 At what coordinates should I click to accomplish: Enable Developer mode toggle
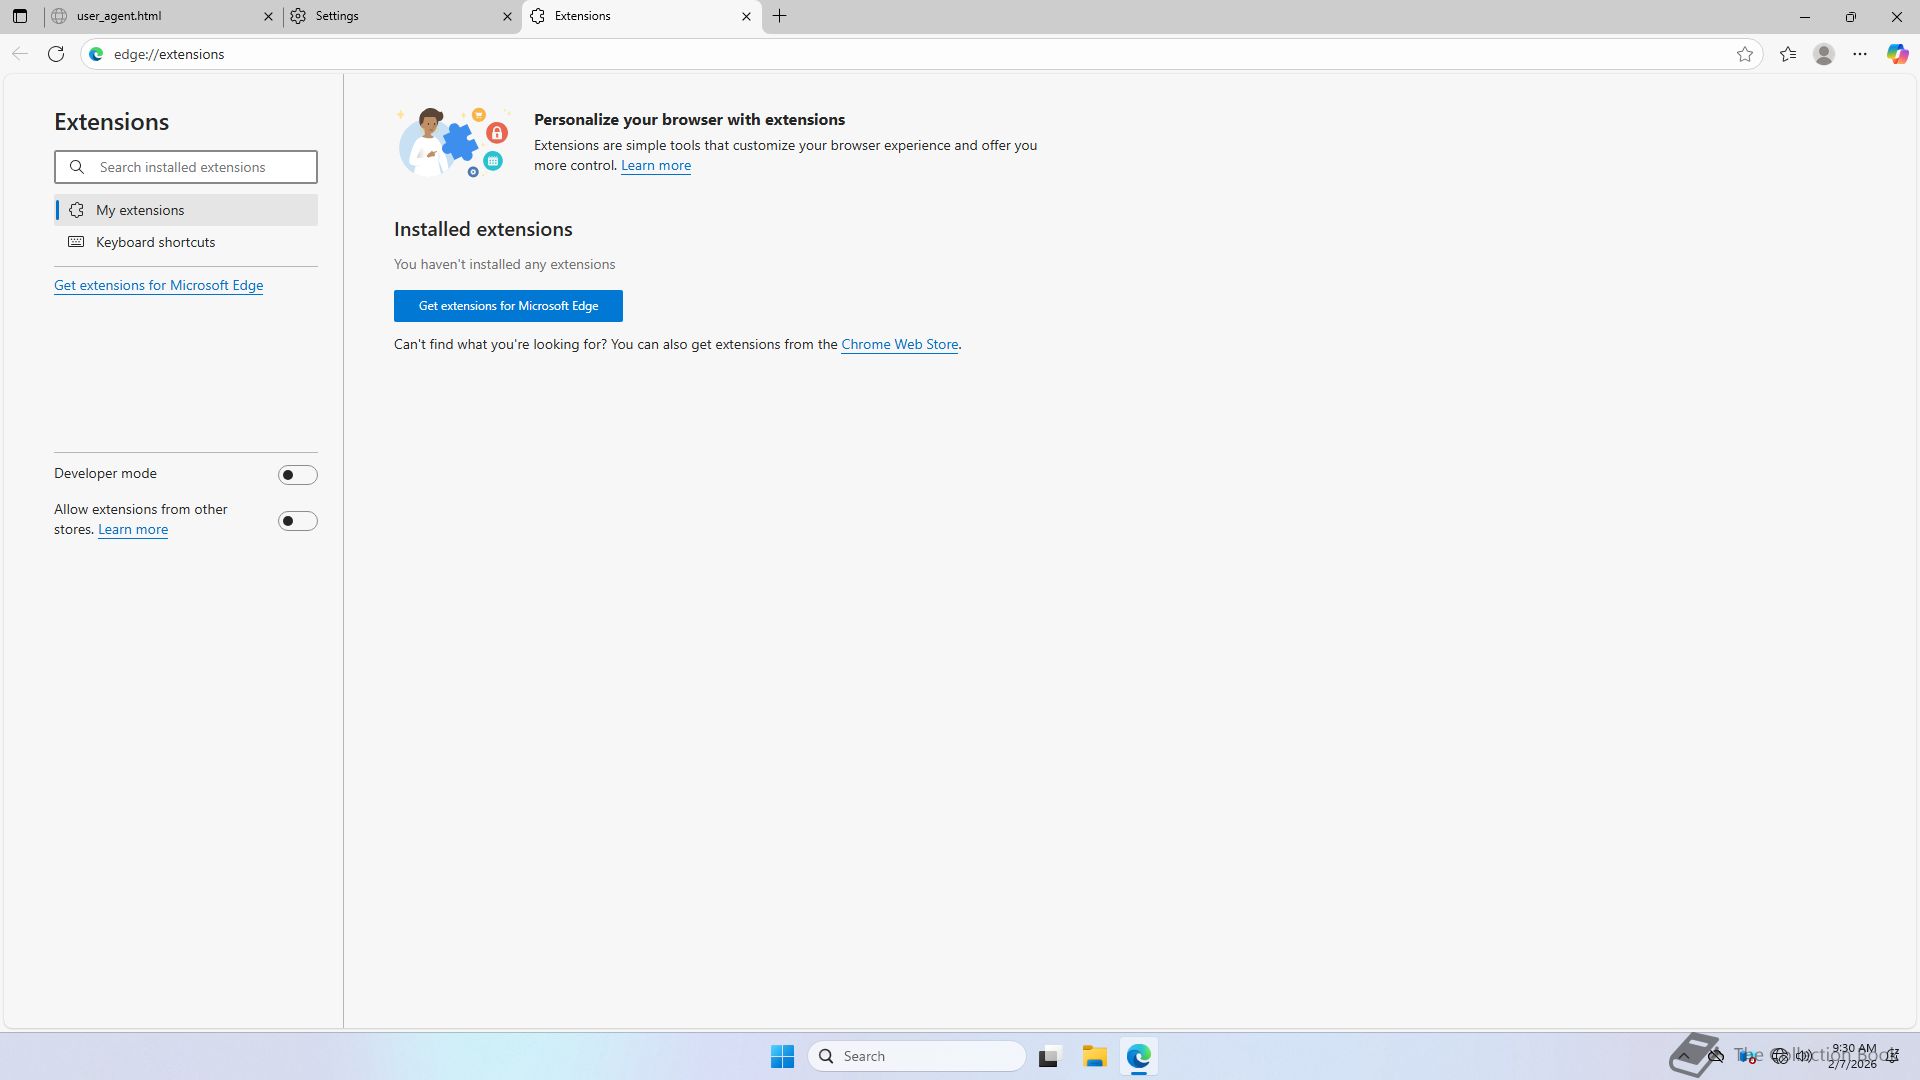297,475
